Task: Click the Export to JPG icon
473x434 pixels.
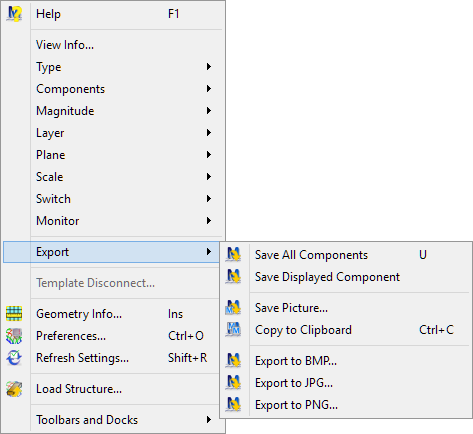Action: click(x=233, y=383)
